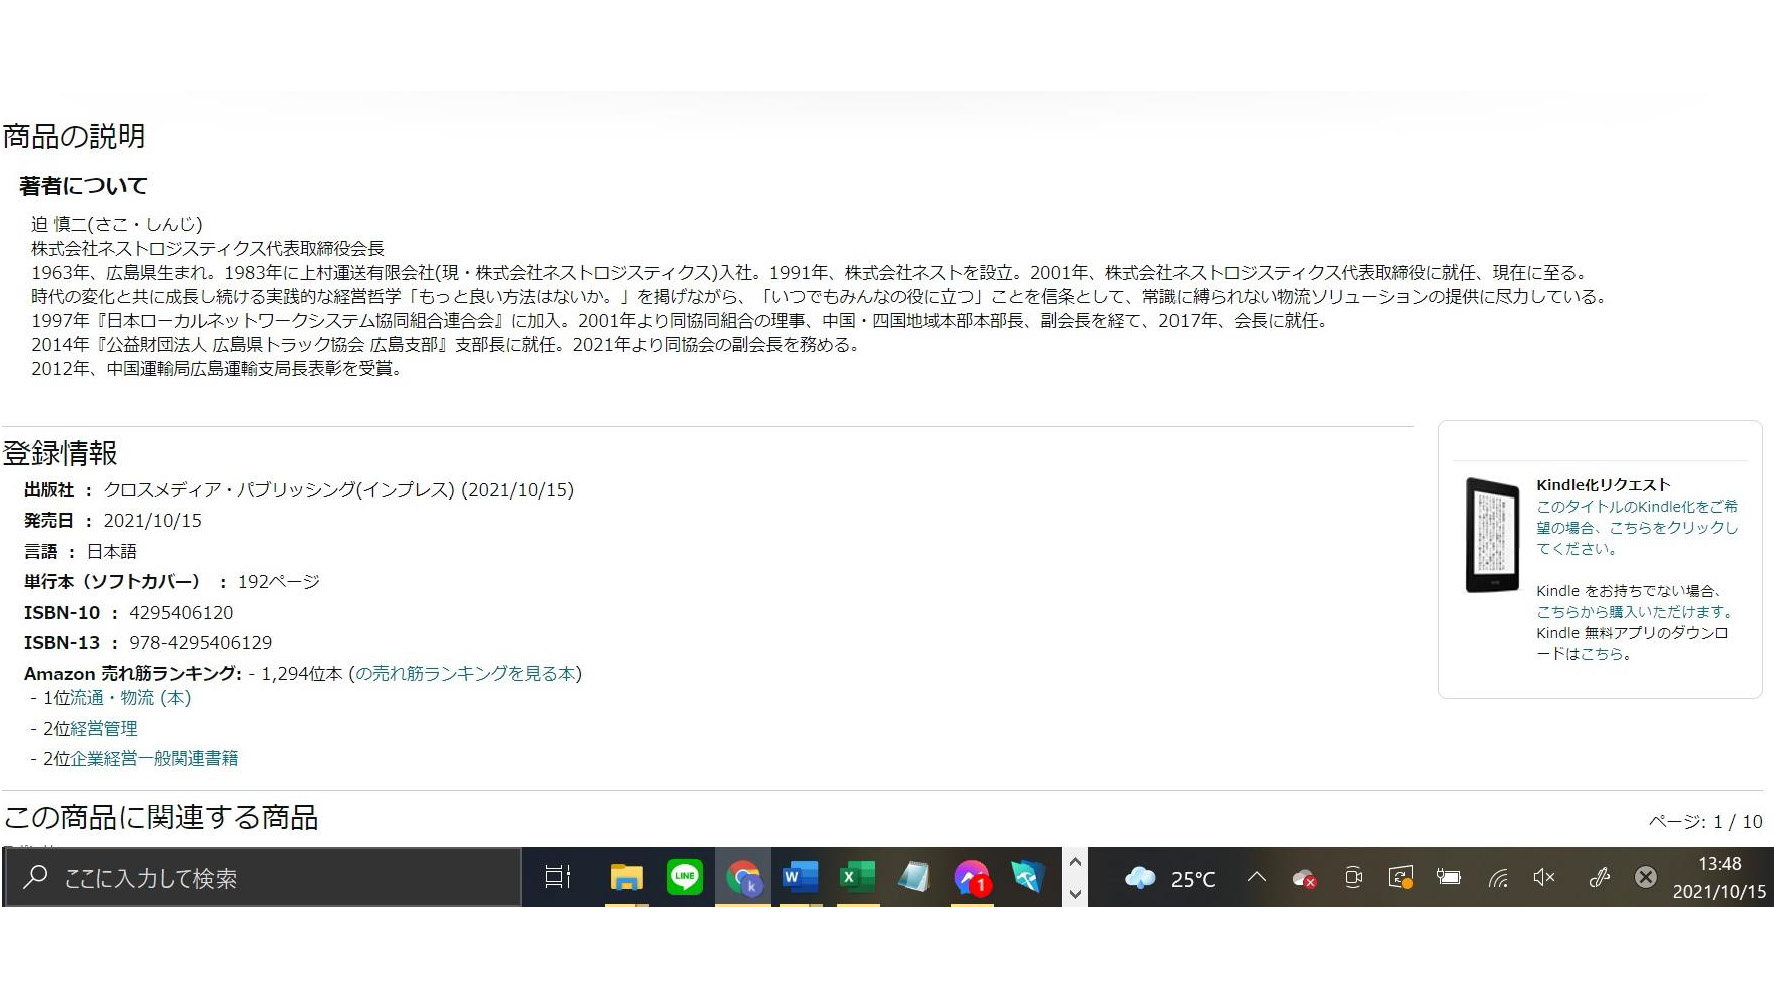Open the sync status tray icon with orange dot
The height and width of the screenshot is (998, 1774).
tap(1401, 877)
